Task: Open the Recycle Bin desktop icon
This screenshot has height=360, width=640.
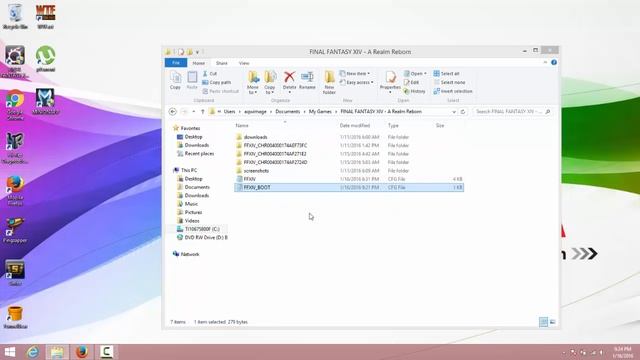Action: (x=15, y=17)
